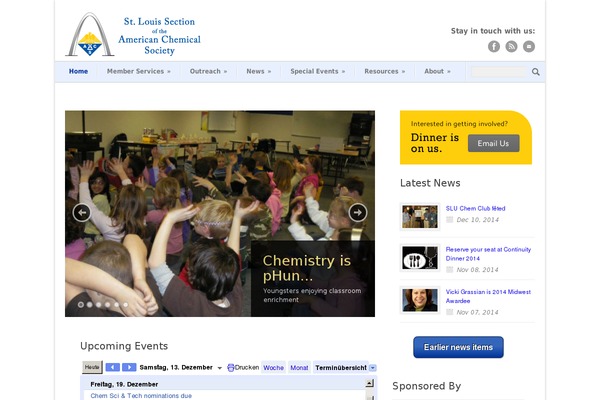The image size is (600, 400).
Task: Advance slideshow with right arrow
Action: click(358, 212)
